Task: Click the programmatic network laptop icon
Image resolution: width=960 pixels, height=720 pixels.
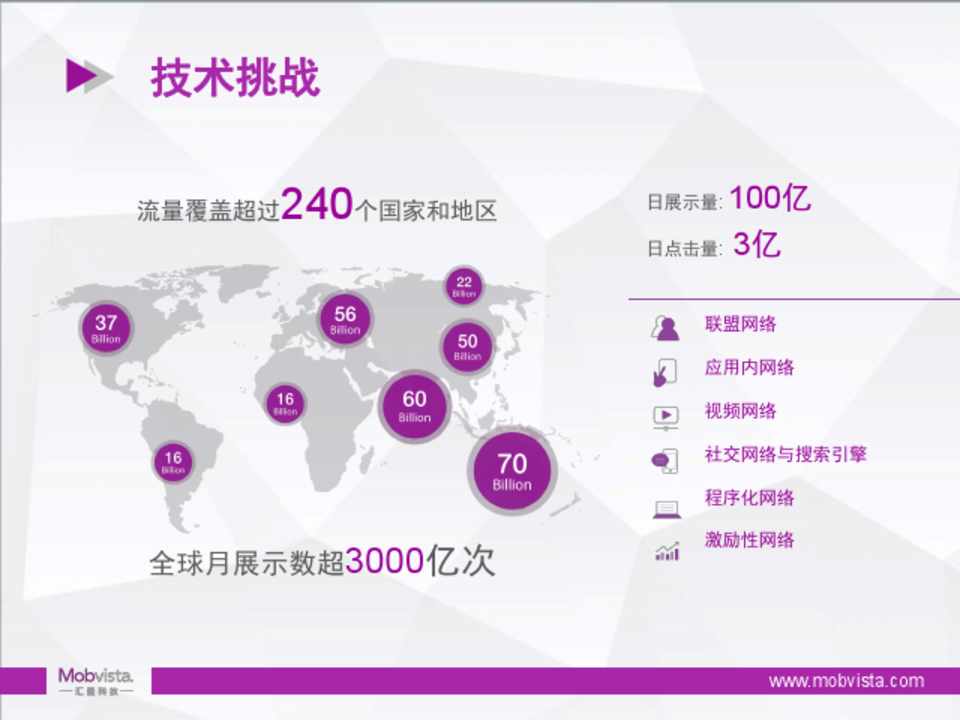Action: click(666, 508)
